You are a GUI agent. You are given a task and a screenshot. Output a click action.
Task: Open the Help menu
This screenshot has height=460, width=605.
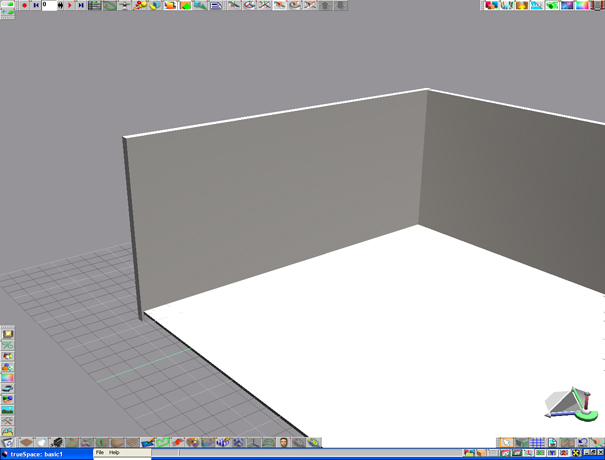tap(114, 453)
